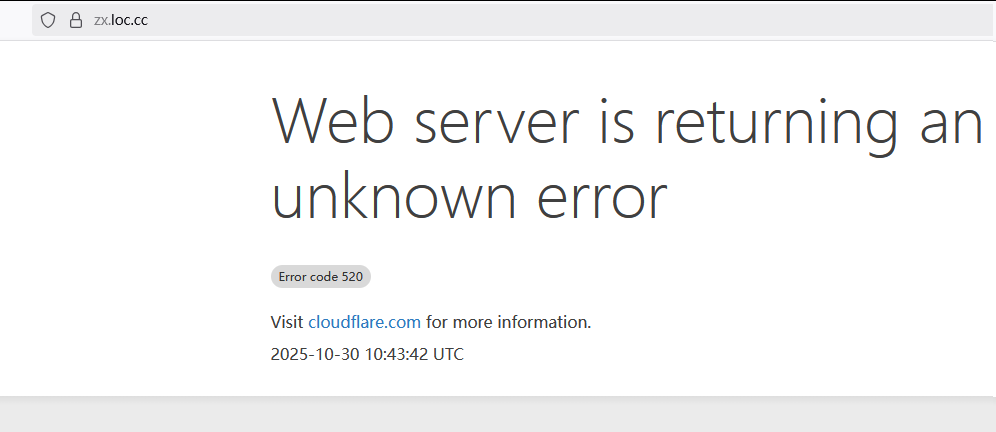The image size is (996, 432).
Task: Open site information via padlock icon
Action: pos(75,20)
